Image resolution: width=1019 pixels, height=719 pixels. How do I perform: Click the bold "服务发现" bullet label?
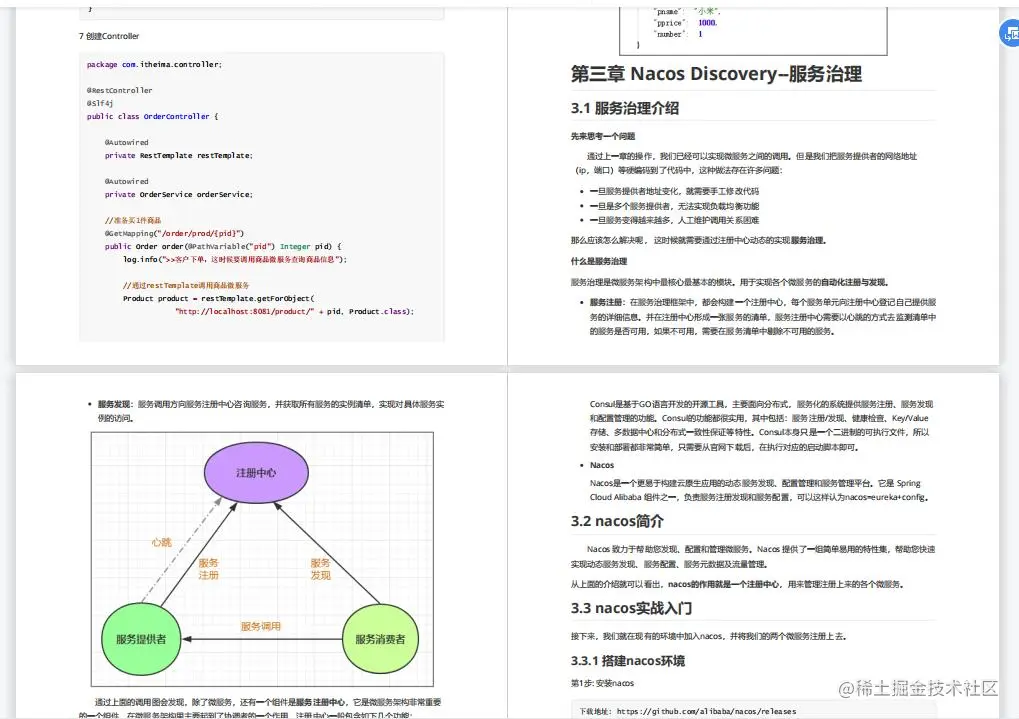[x=114, y=404]
